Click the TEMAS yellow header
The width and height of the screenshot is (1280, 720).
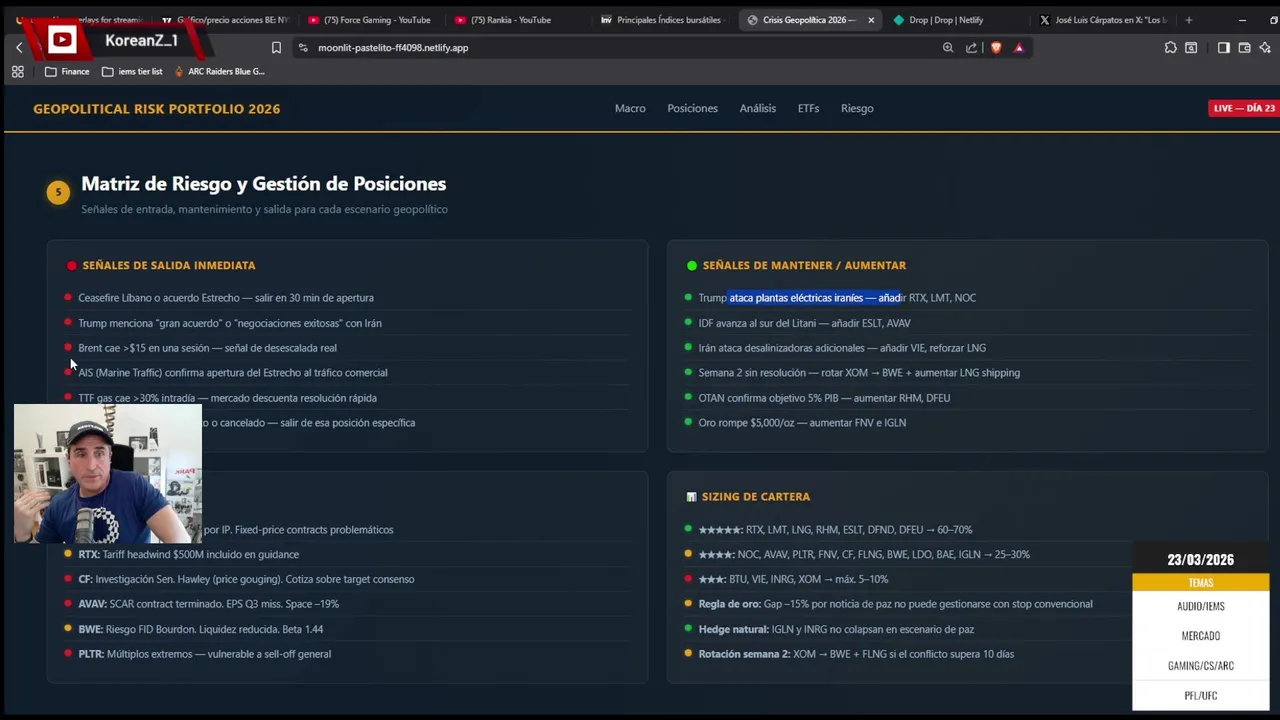pyautogui.click(x=1200, y=583)
